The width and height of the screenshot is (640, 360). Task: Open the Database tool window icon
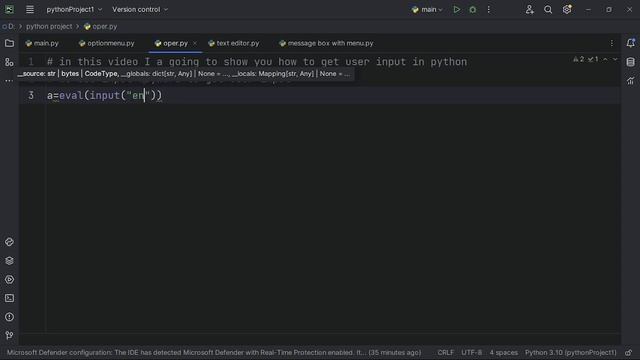click(x=631, y=62)
